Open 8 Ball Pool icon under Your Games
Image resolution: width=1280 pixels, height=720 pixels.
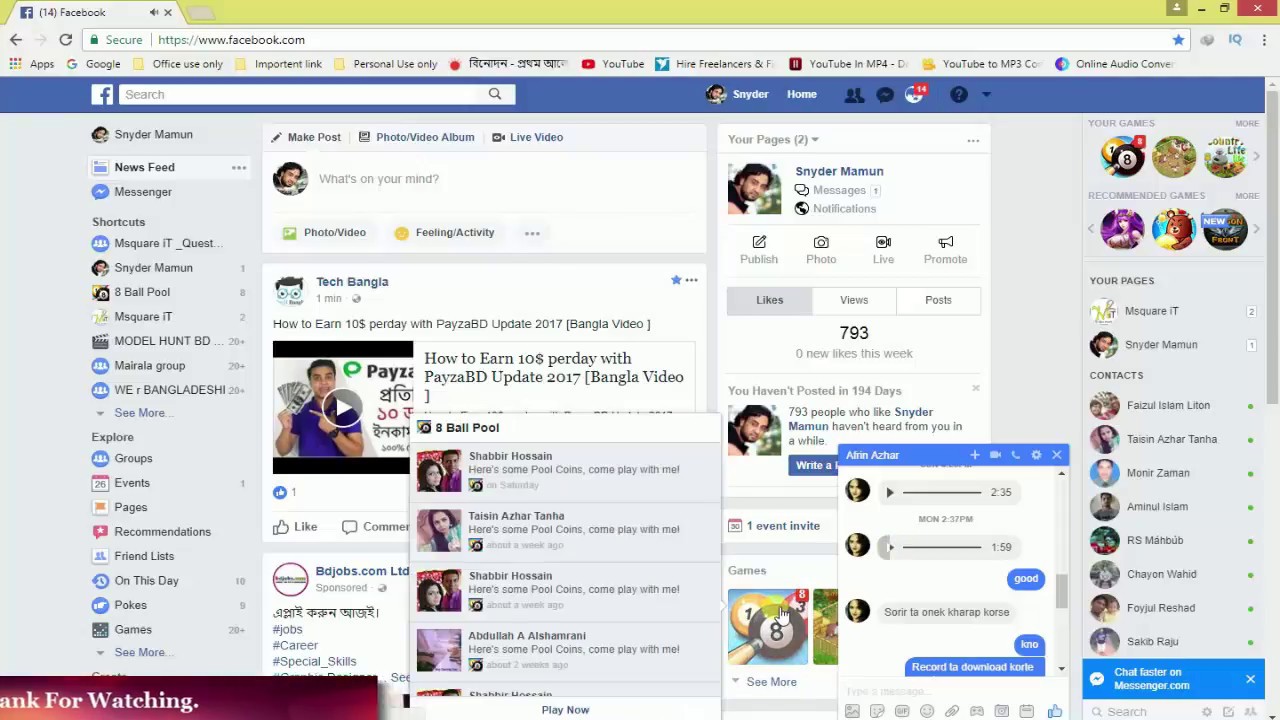[x=1123, y=157]
